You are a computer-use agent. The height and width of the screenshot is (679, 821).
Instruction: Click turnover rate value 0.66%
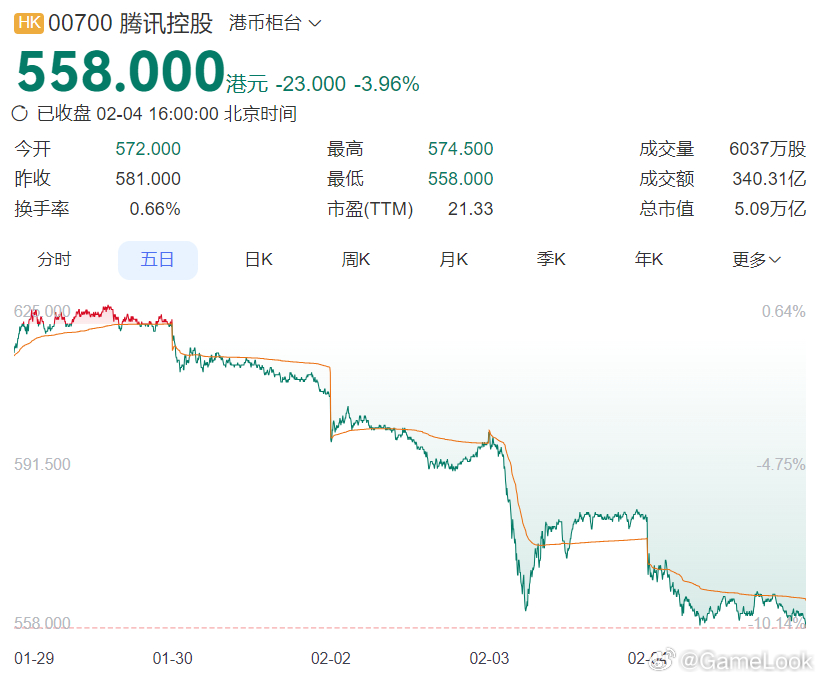click(155, 209)
